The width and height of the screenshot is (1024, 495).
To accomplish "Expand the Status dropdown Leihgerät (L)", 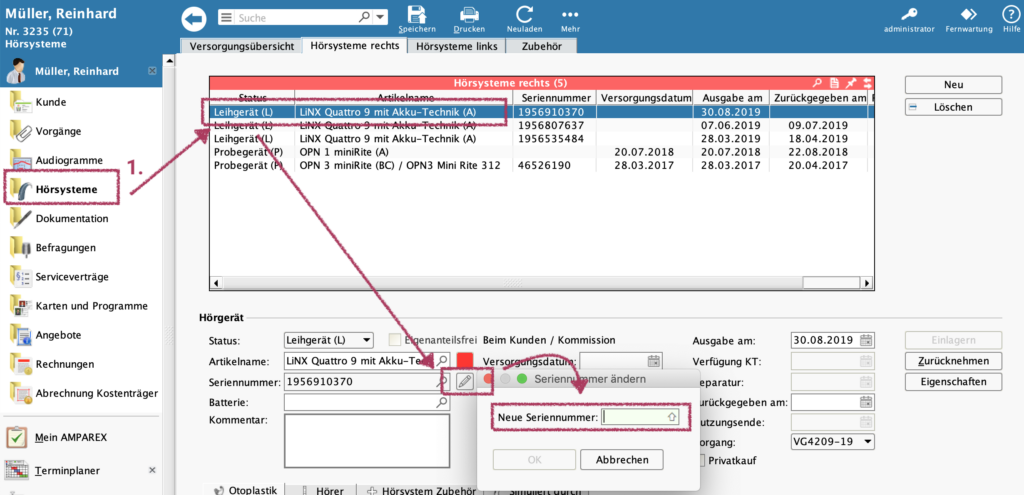I will pos(366,340).
